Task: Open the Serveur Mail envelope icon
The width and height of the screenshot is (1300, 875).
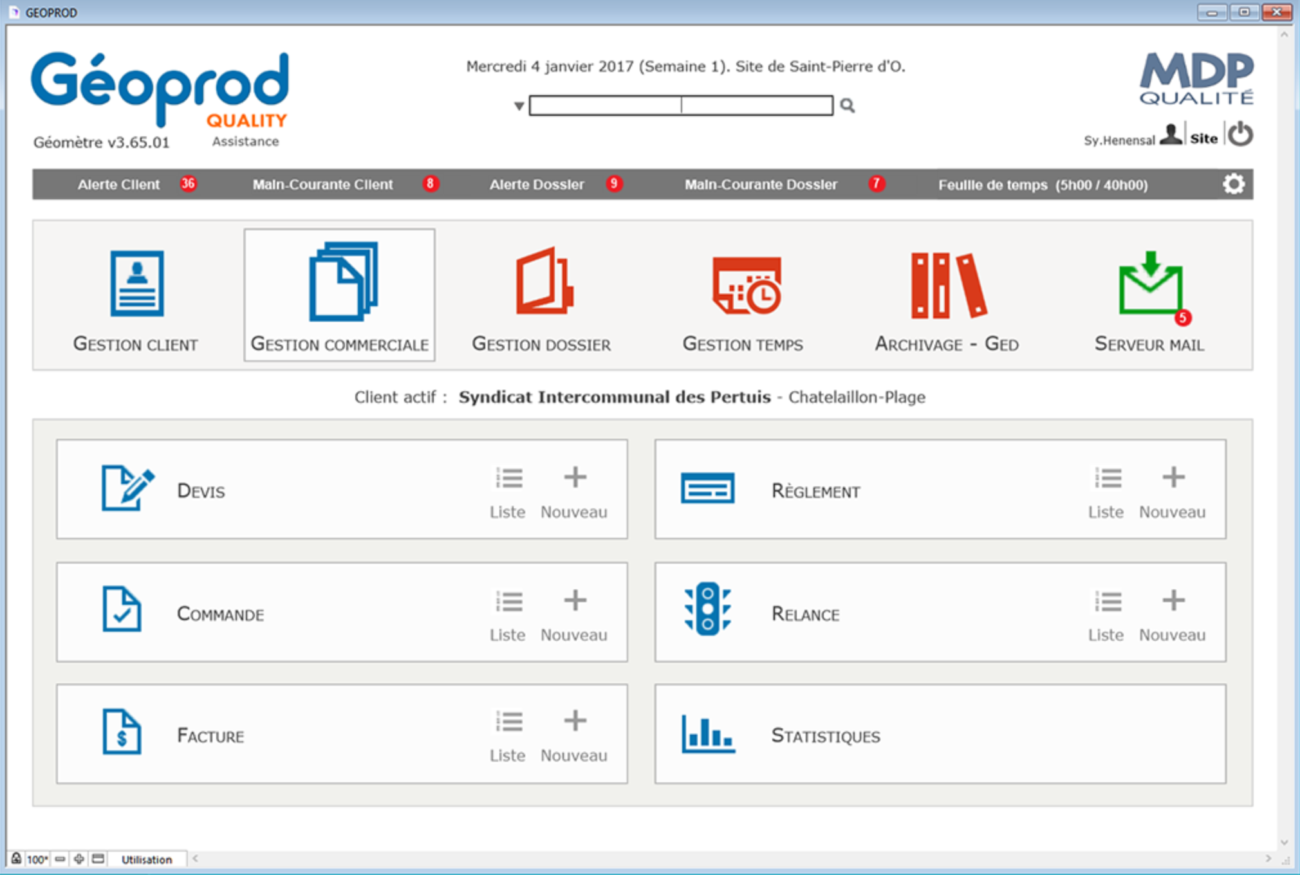Action: 1150,285
